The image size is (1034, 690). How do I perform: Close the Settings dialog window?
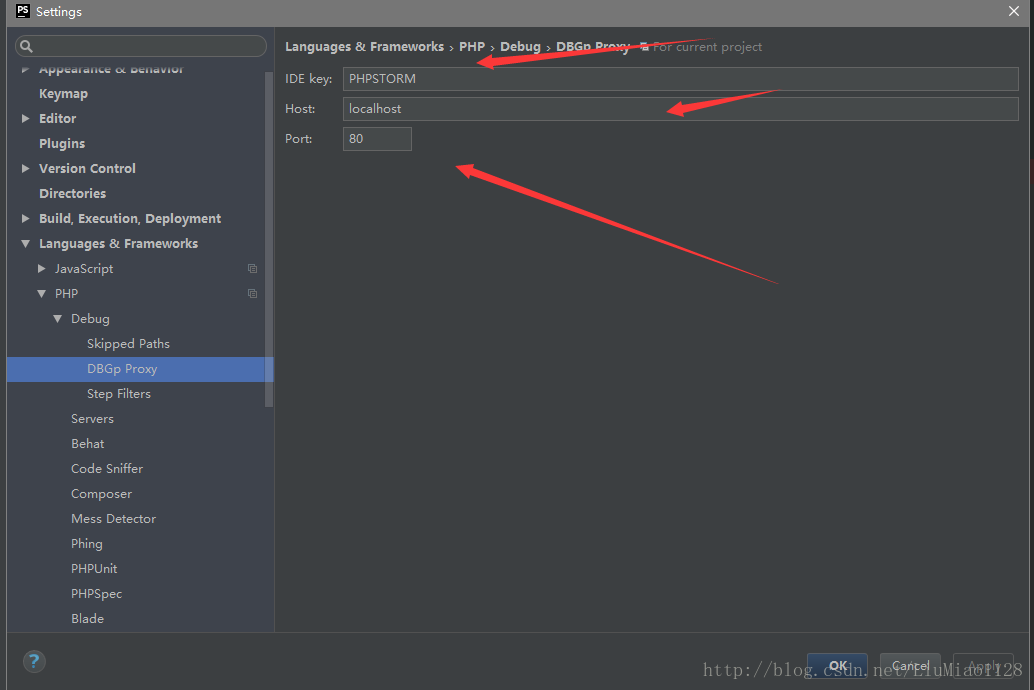point(1014,11)
